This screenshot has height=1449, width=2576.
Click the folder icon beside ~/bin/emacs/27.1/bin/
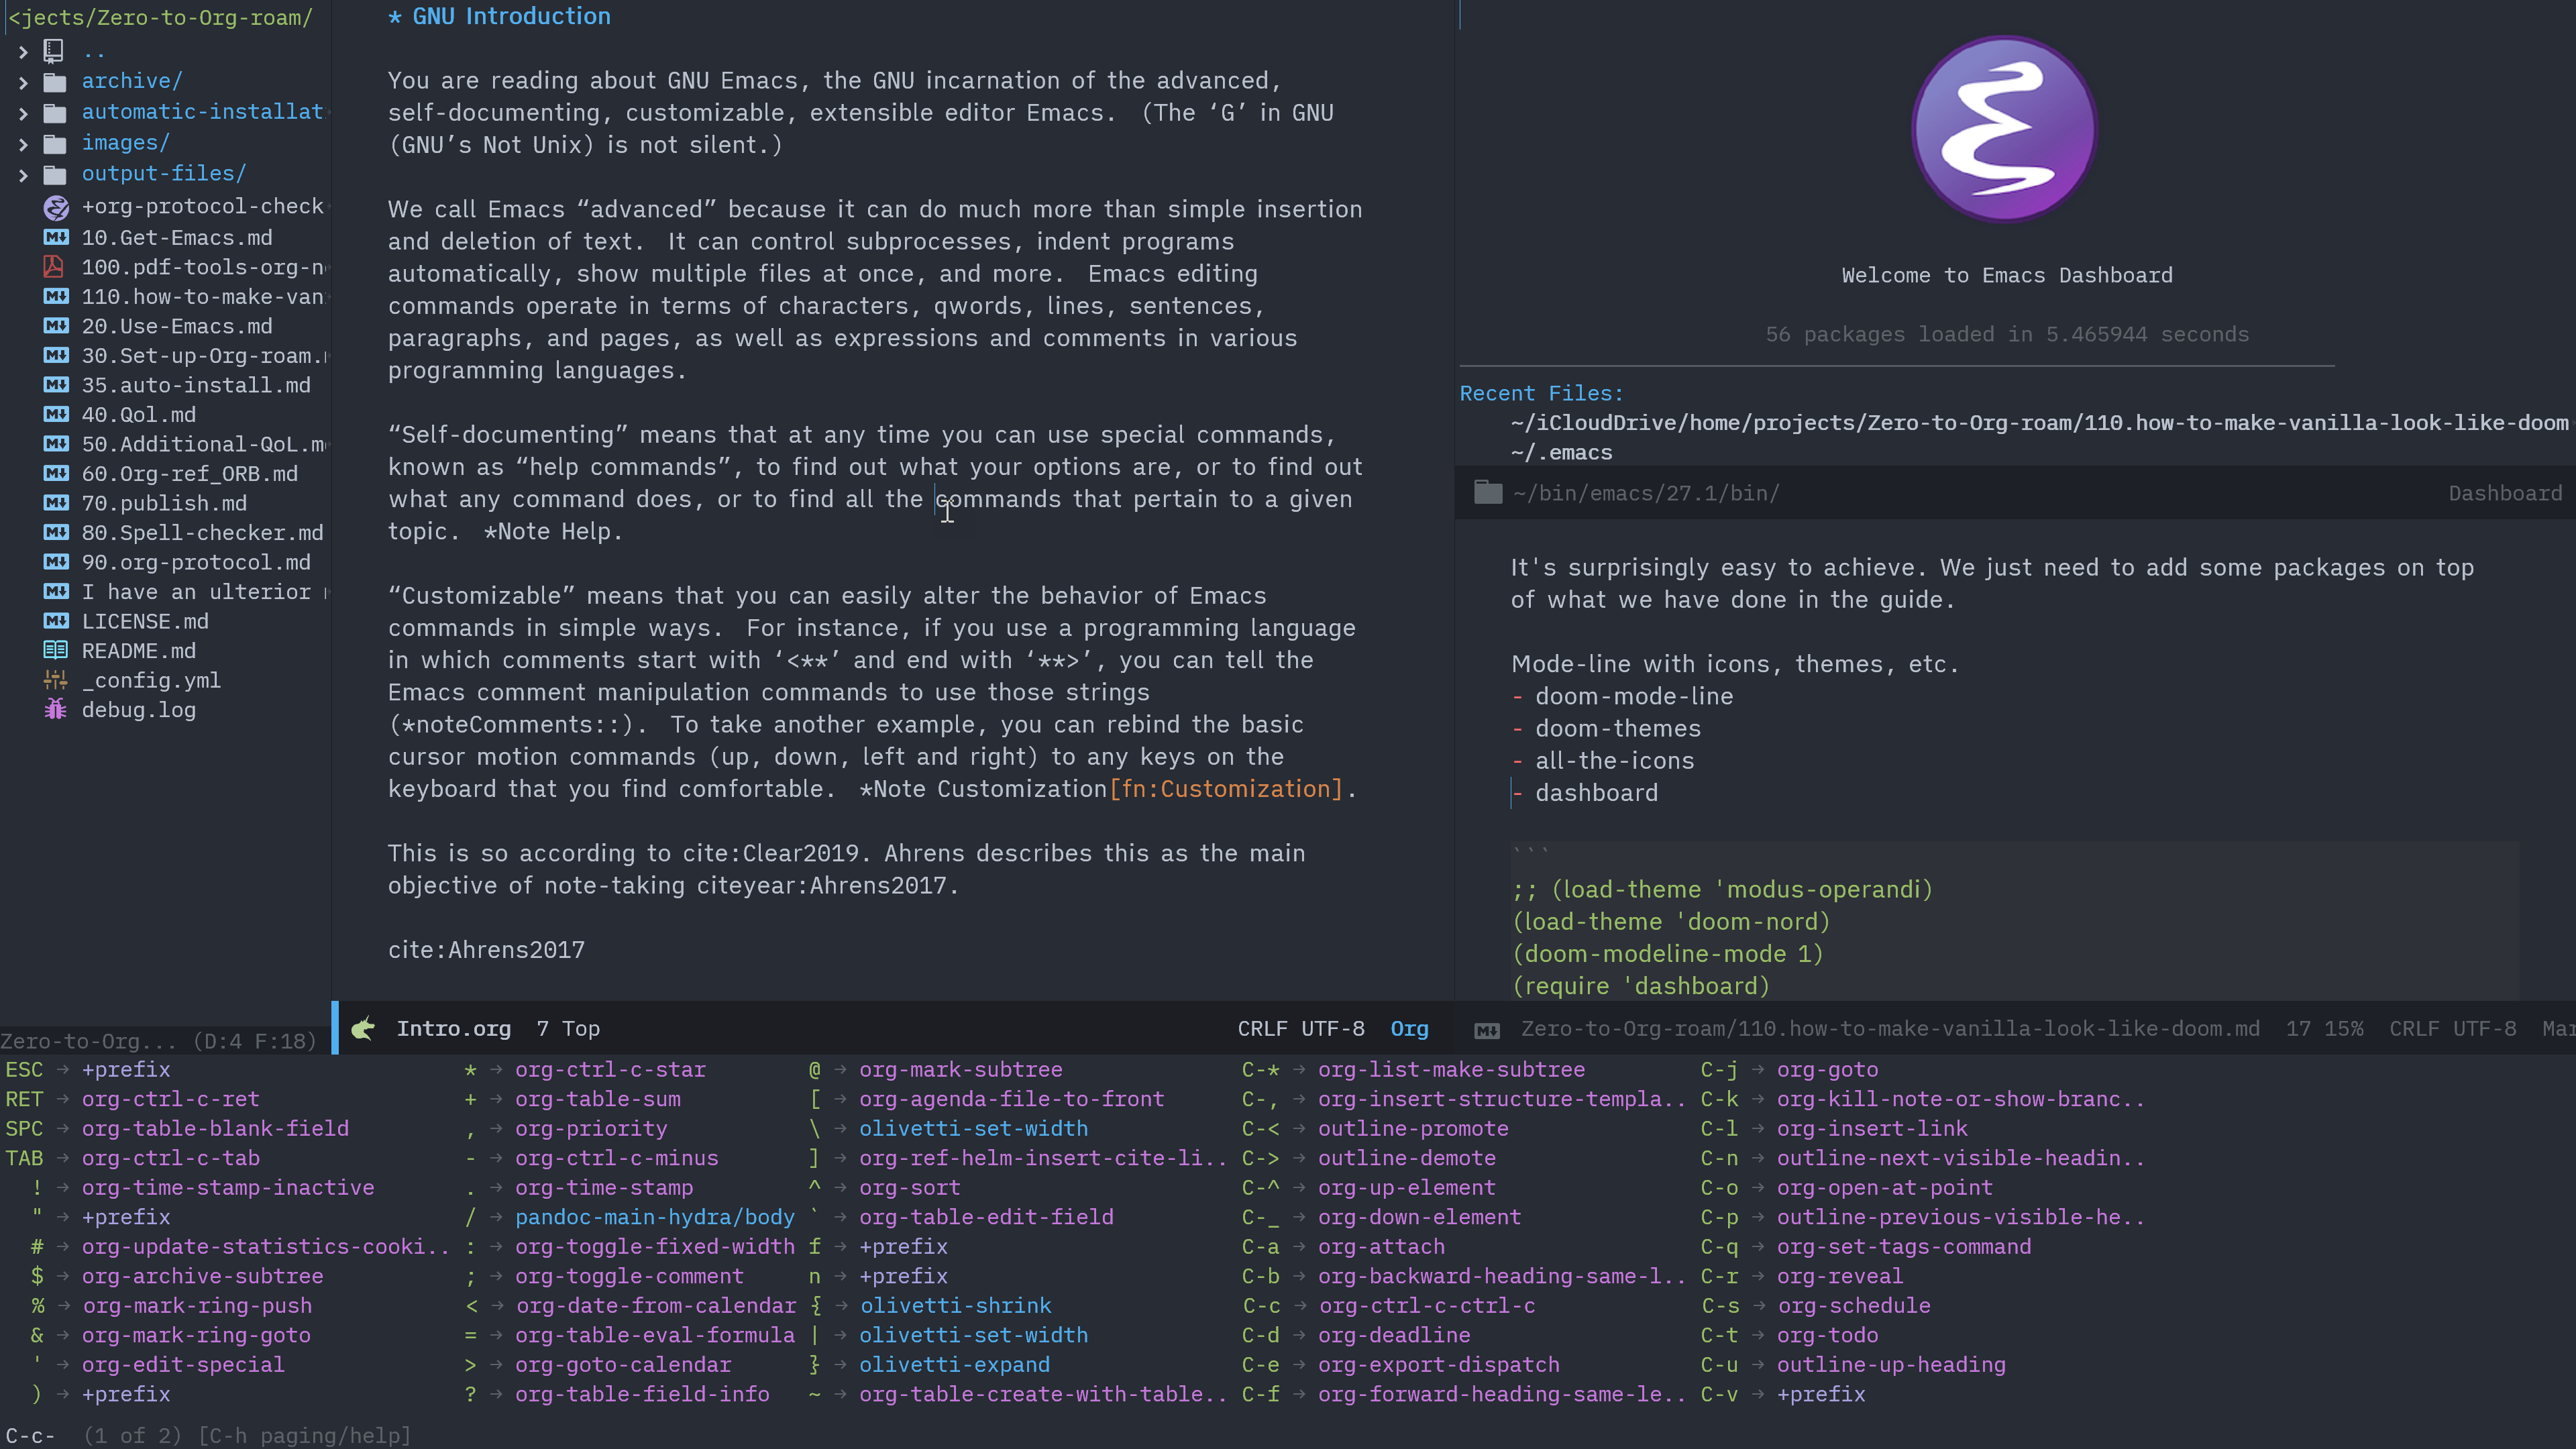1488,493
